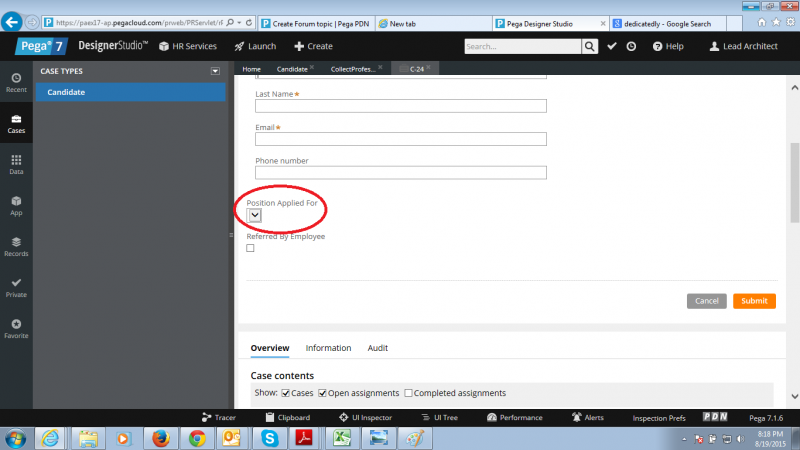Open the Records explorer icon
The width and height of the screenshot is (800, 450).
(x=16, y=246)
